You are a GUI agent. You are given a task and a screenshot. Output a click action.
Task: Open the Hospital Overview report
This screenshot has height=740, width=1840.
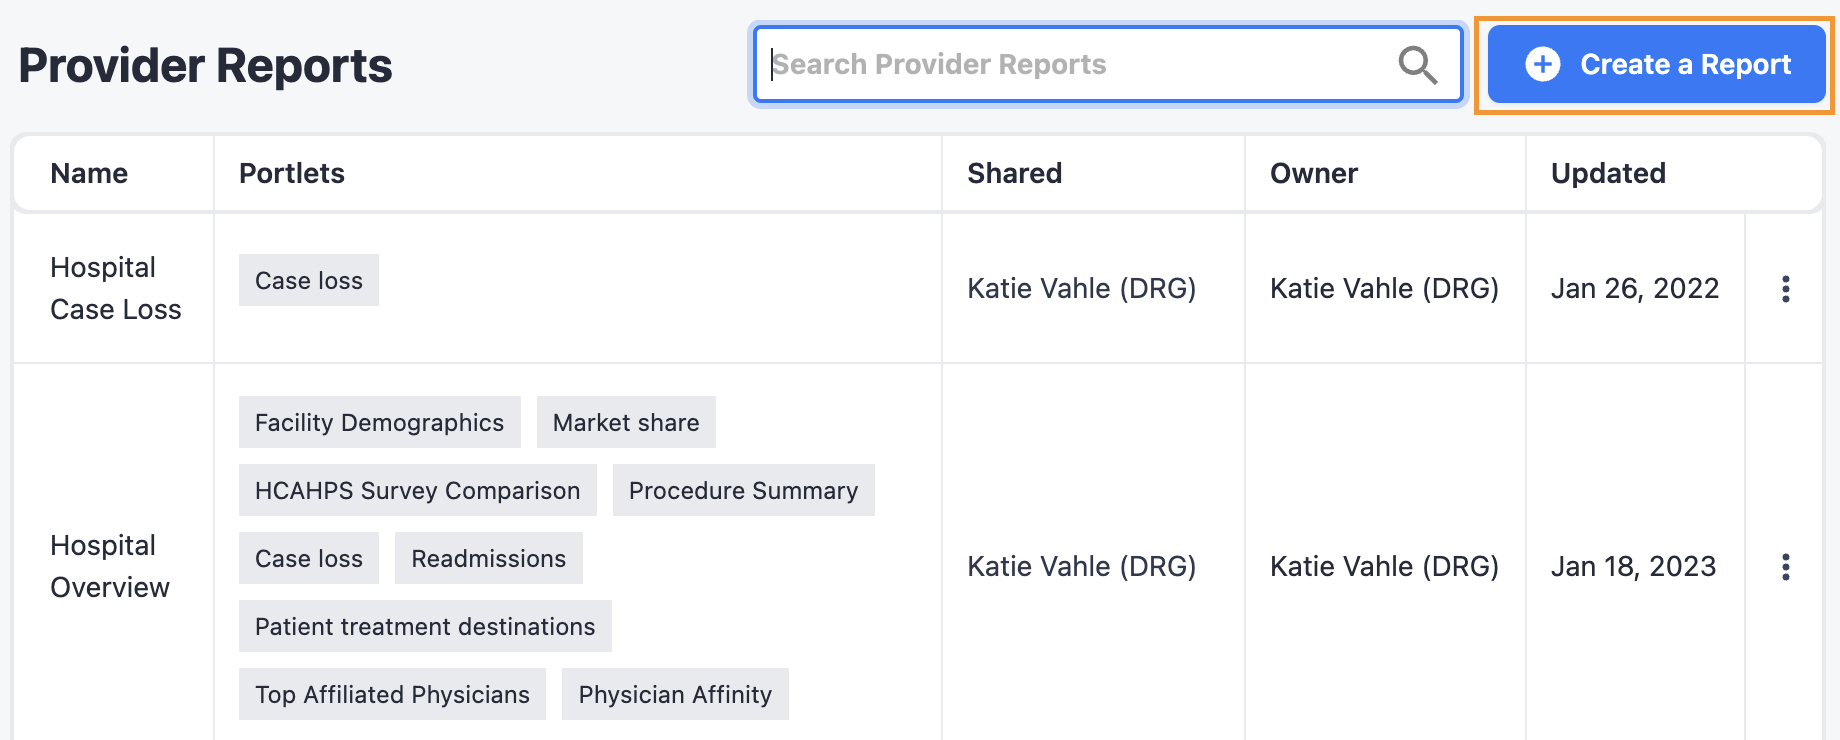point(110,566)
